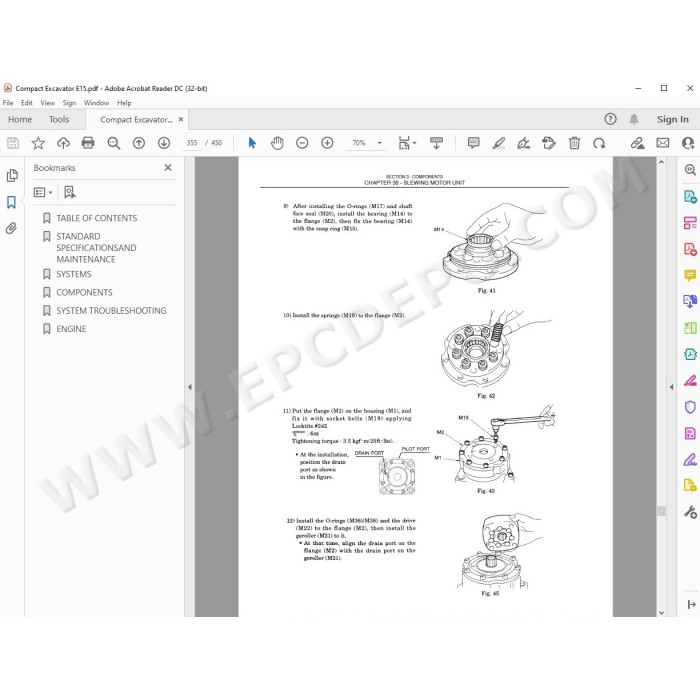Toggle the Bookmarks panel icon
Image resolution: width=700 pixels, height=700 pixels.
click(x=12, y=202)
